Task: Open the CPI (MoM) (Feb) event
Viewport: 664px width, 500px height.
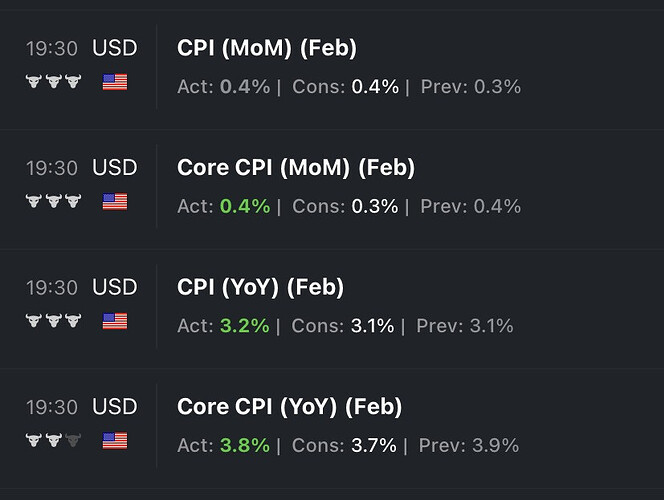Action: 266,48
